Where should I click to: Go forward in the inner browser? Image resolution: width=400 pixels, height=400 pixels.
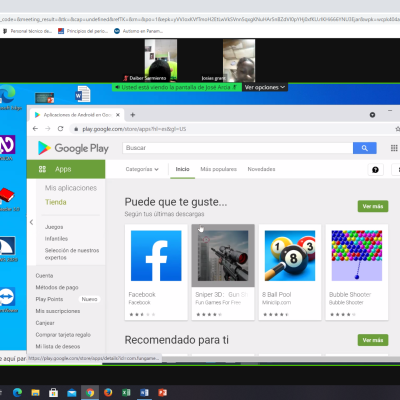tap(48, 129)
